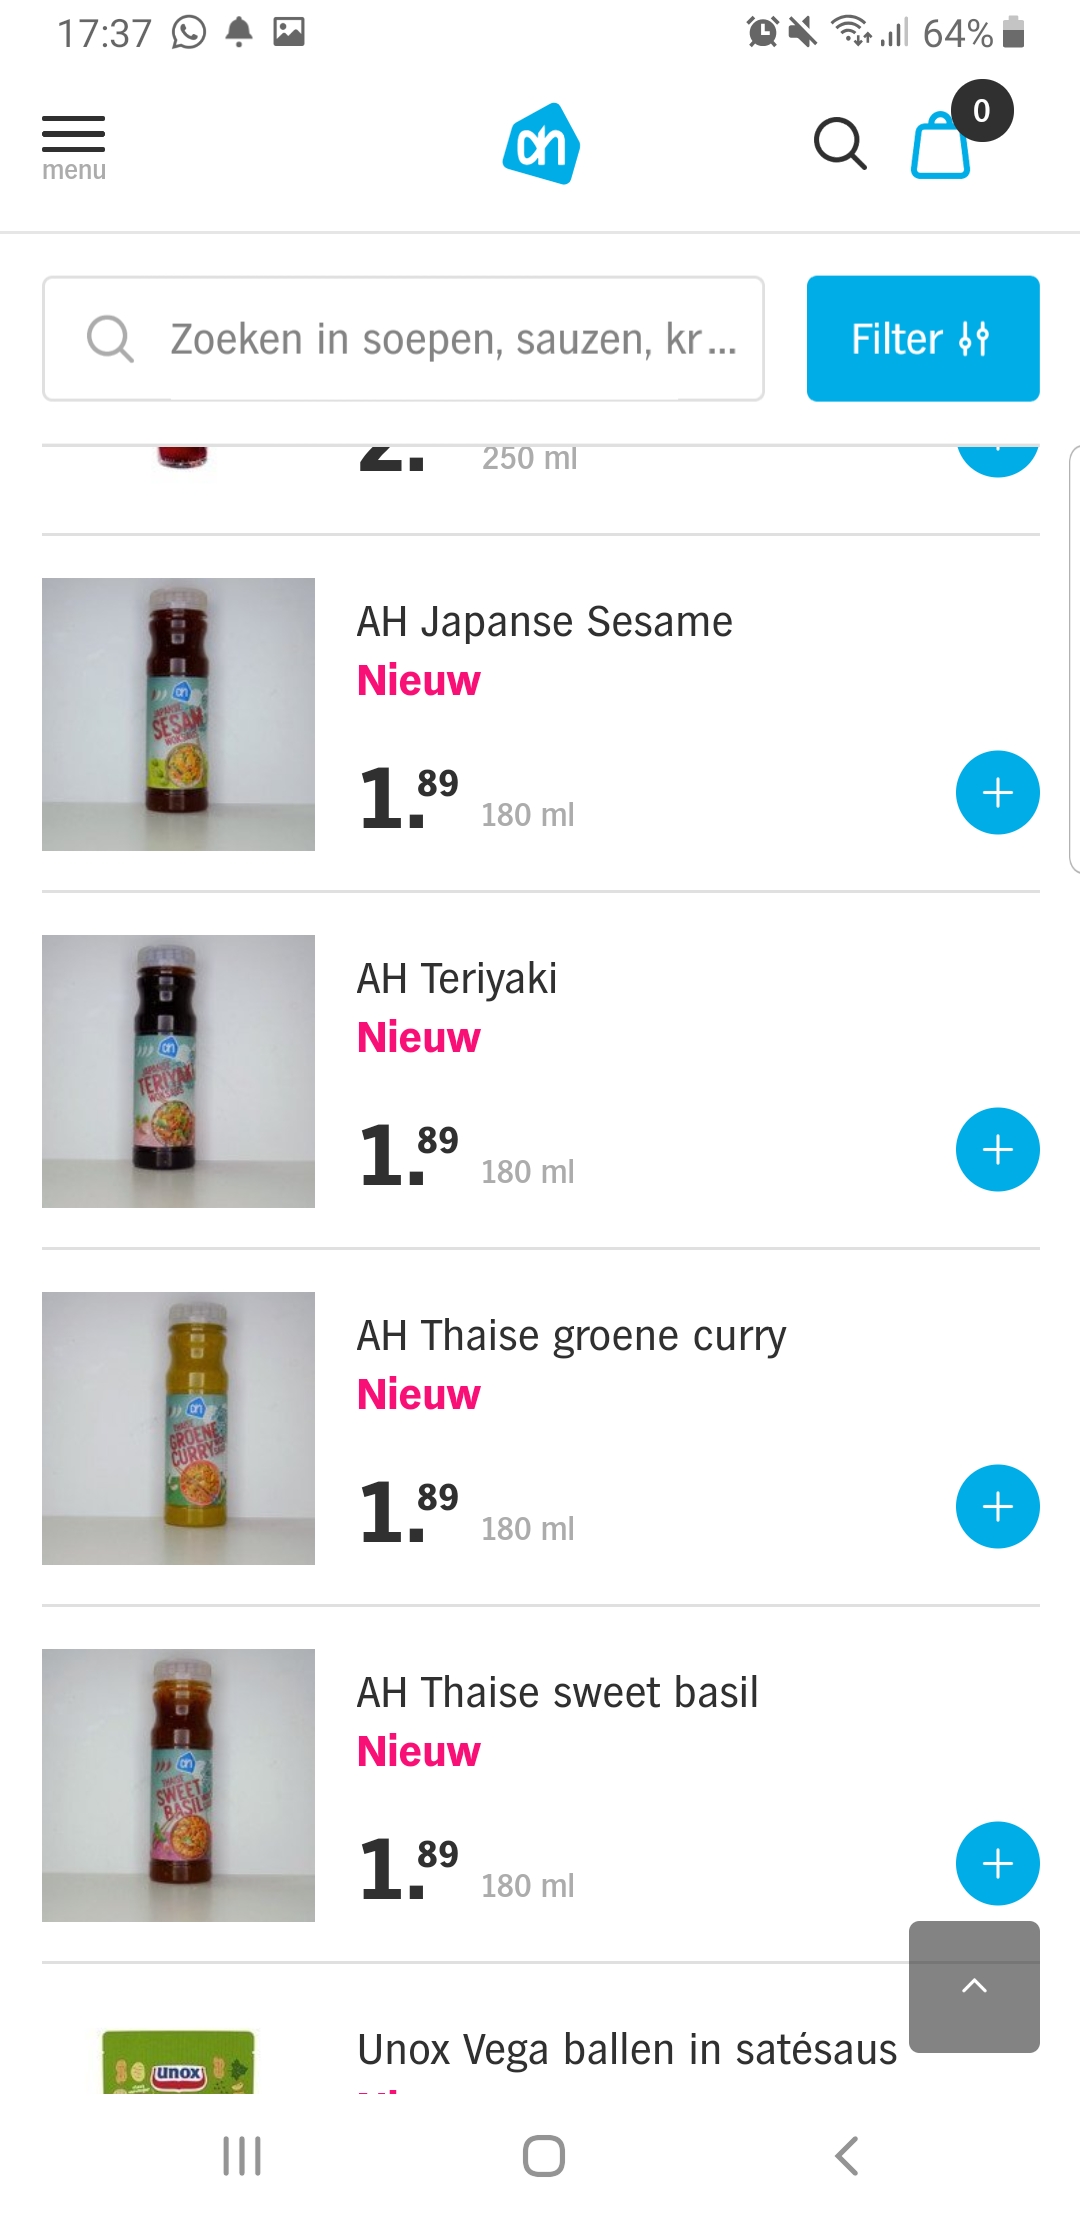Screen dimensions: 1080x2220
Task: Open search with the magnifier icon
Action: coord(839,144)
